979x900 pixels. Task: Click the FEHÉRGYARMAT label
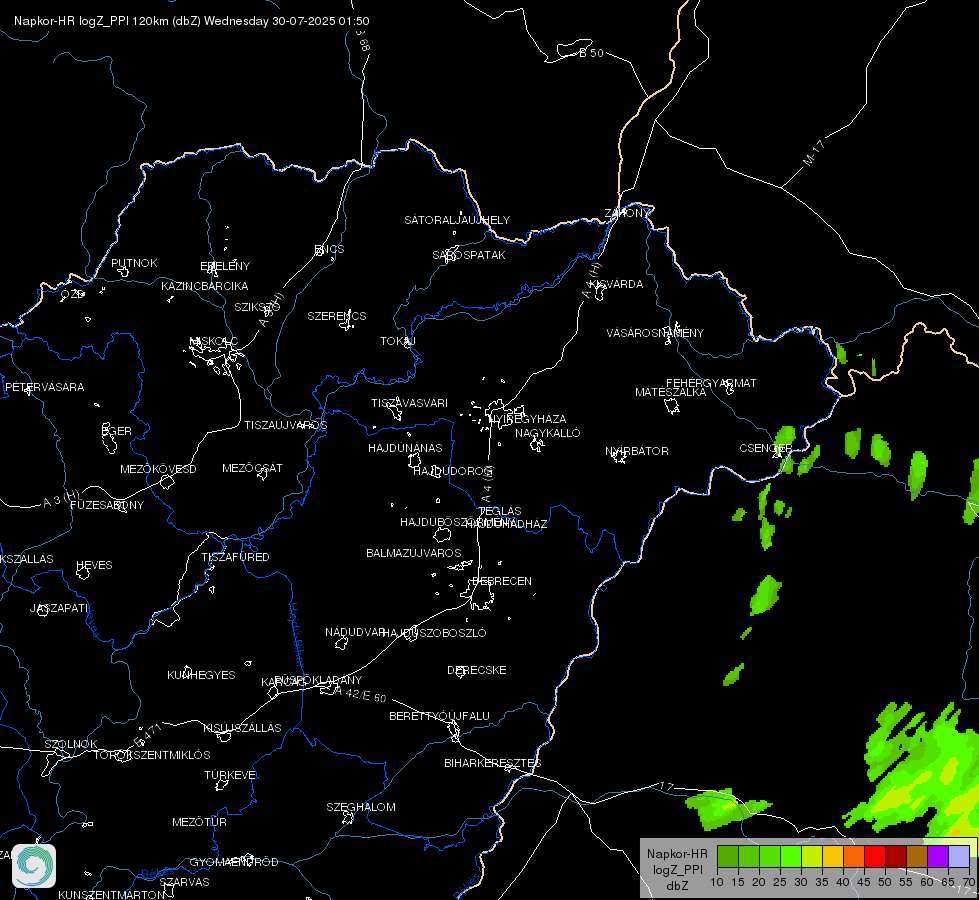711,383
